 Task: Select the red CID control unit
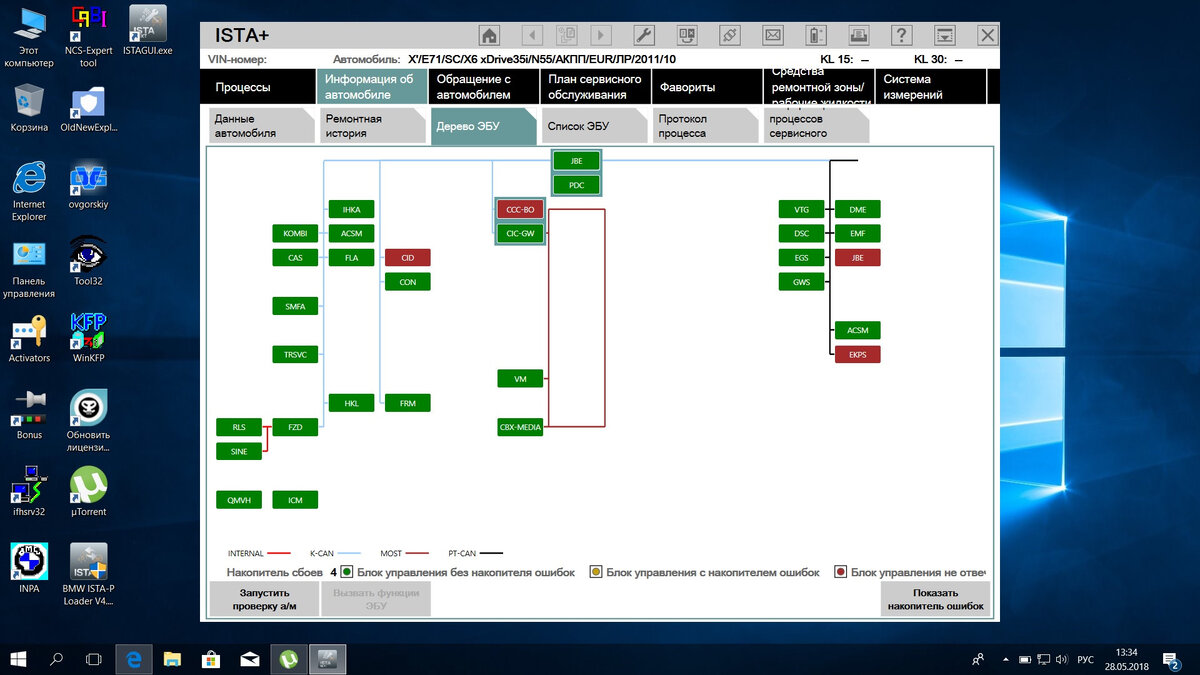407,257
